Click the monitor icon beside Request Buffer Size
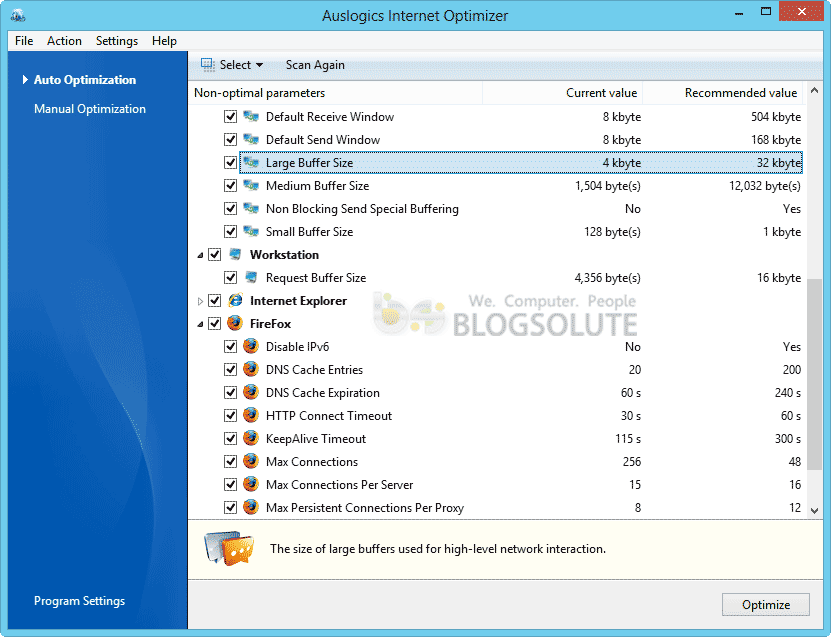The height and width of the screenshot is (637, 831). click(x=251, y=277)
